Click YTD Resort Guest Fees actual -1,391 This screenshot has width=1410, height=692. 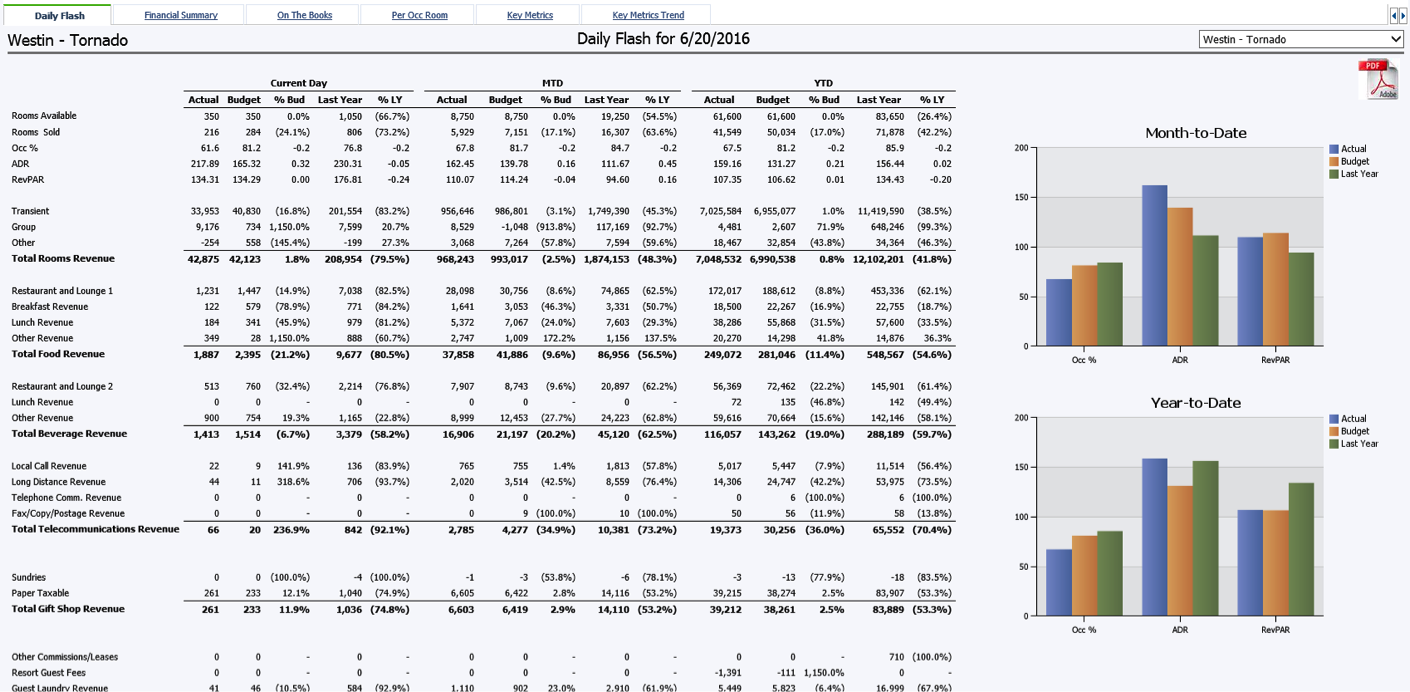[x=727, y=673]
